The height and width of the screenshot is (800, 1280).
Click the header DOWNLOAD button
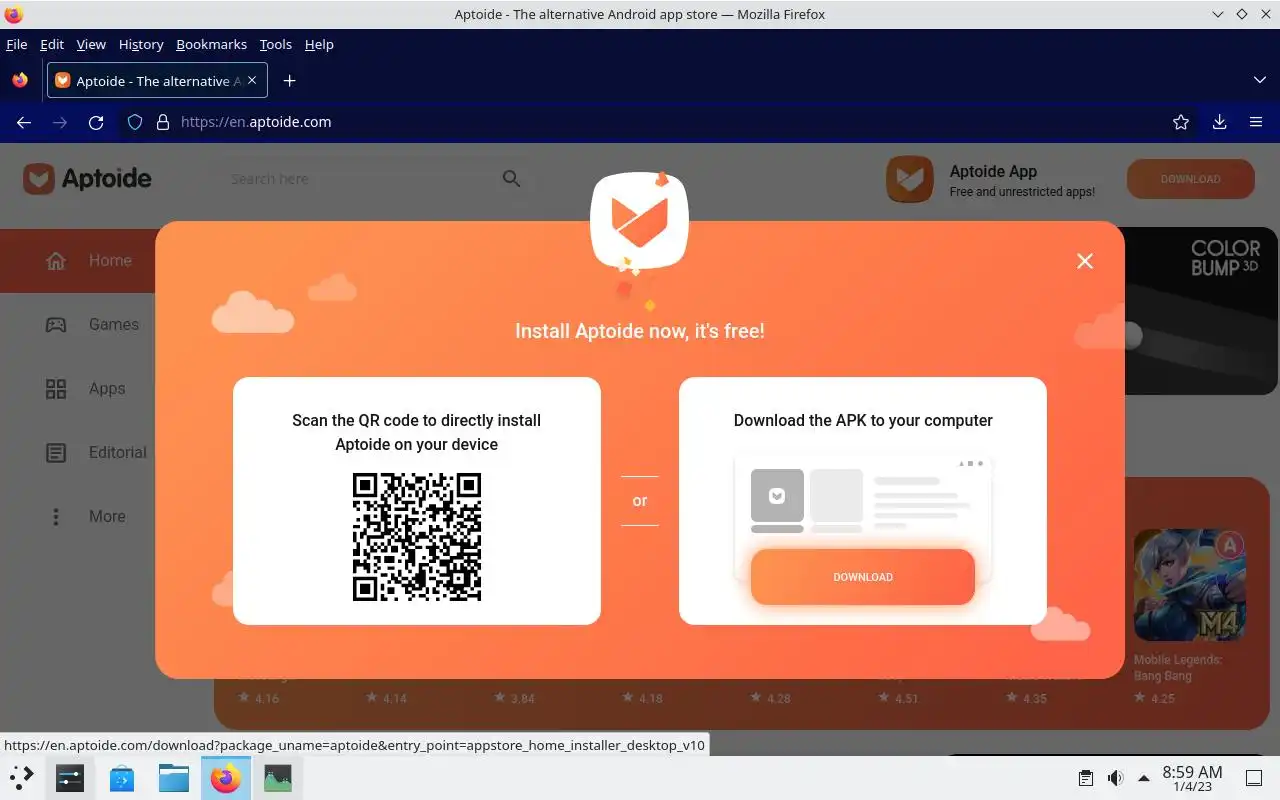[x=1190, y=179]
